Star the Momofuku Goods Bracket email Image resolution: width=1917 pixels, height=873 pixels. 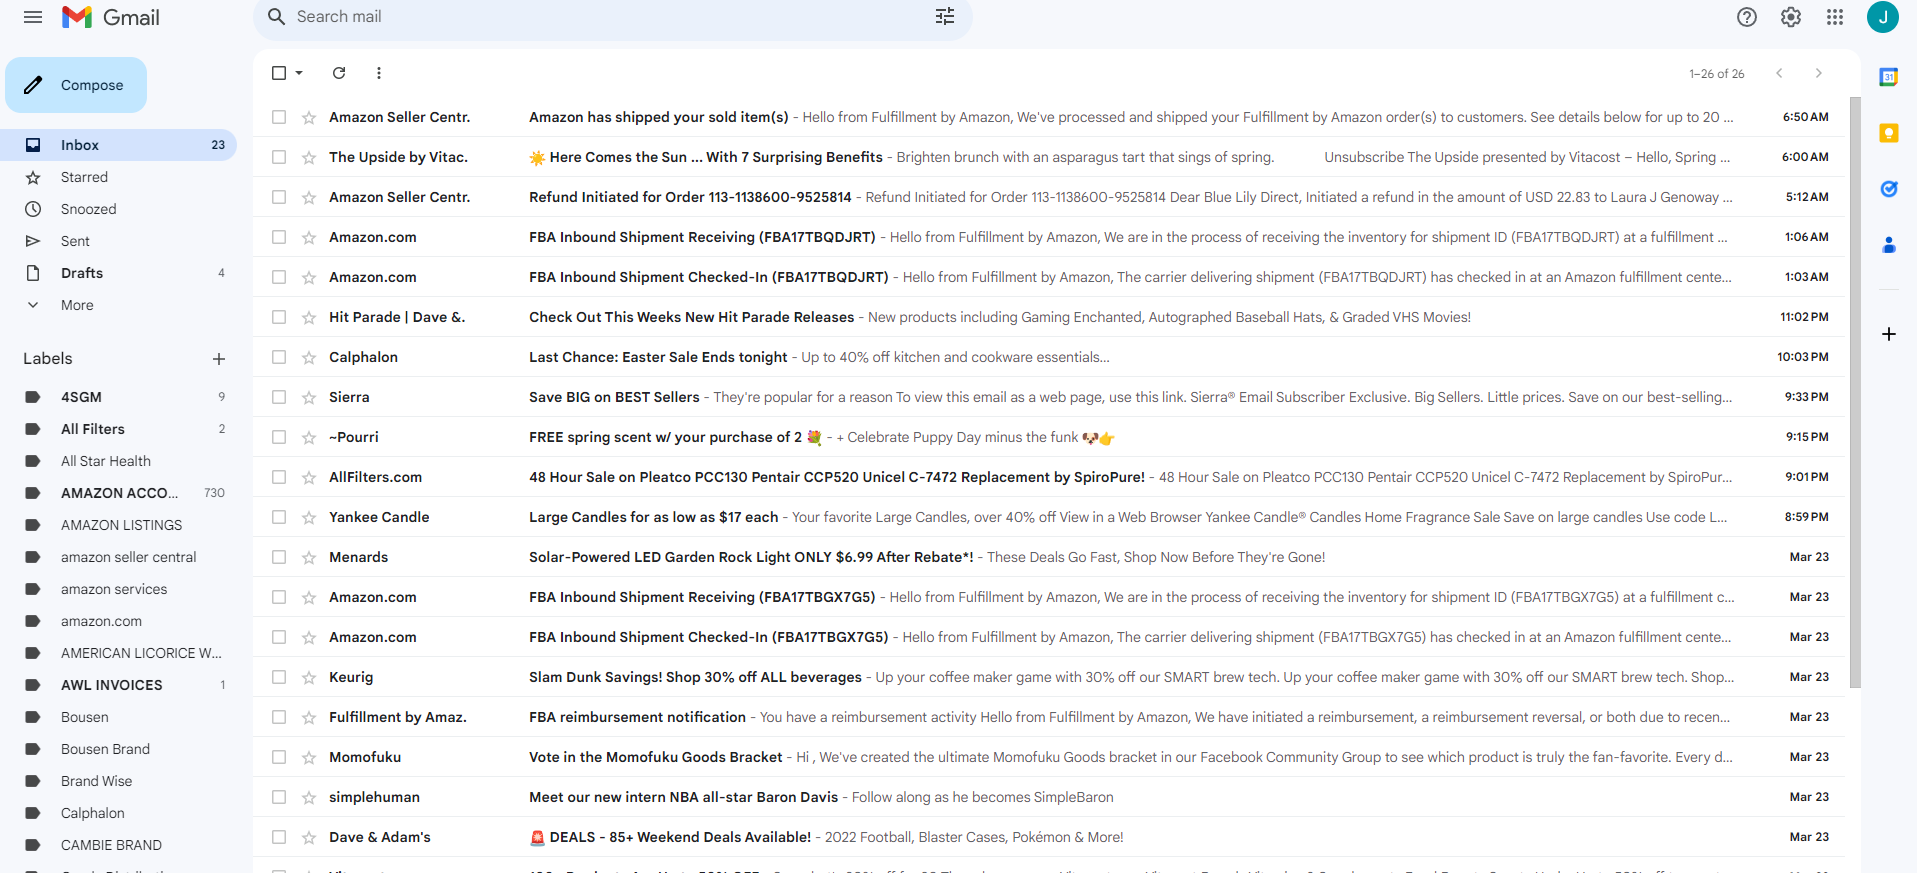[309, 757]
